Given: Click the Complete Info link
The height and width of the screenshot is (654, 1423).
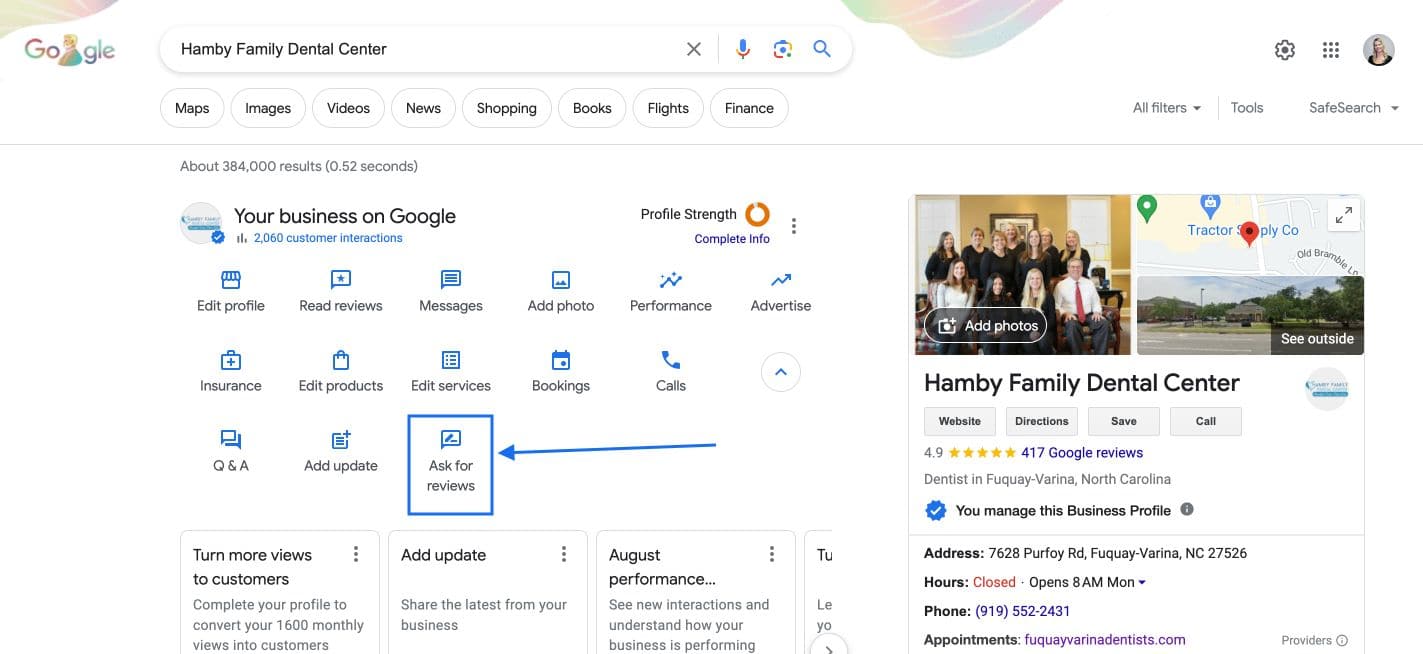Looking at the screenshot, I should click(732, 239).
